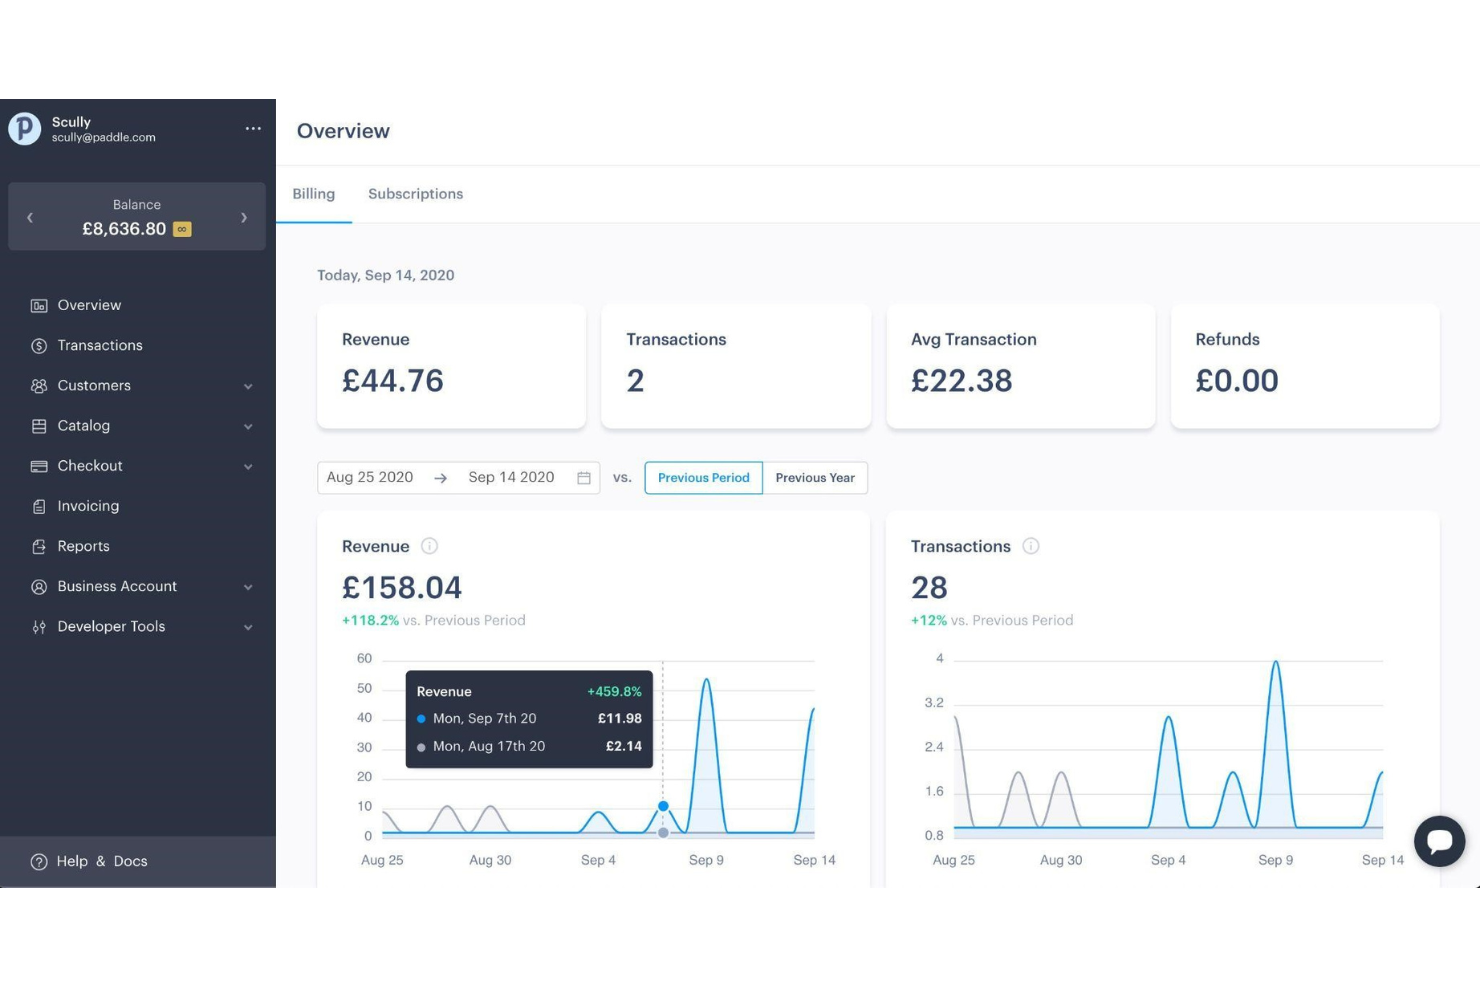The height and width of the screenshot is (987, 1480).
Task: Compare against Previous Period
Action: point(704,478)
